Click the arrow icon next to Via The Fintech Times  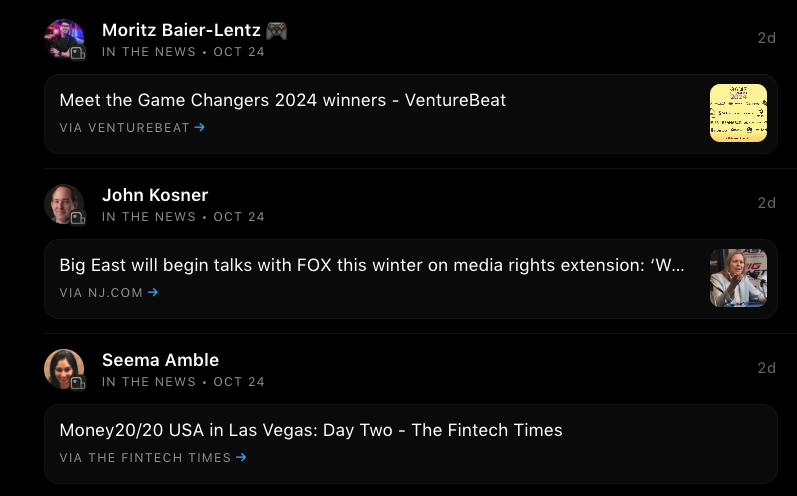point(241,457)
